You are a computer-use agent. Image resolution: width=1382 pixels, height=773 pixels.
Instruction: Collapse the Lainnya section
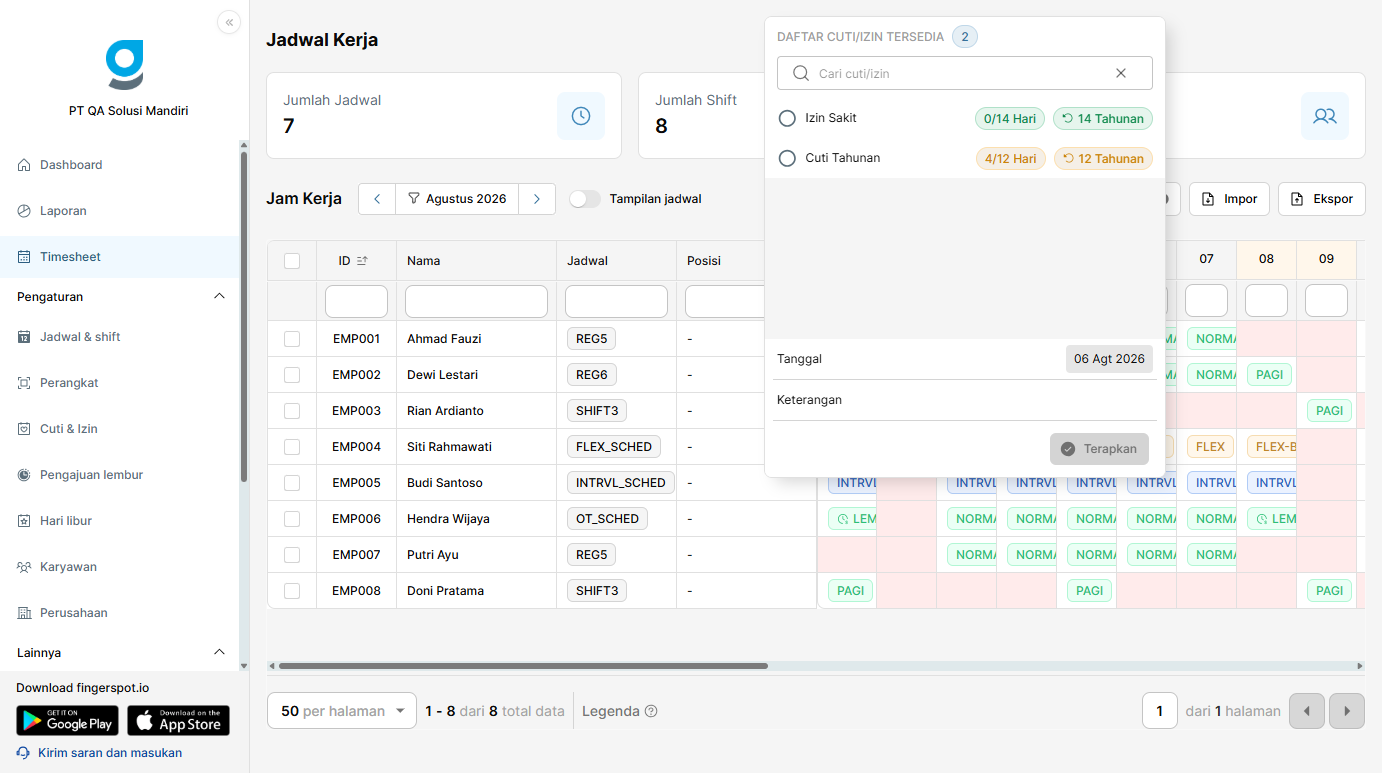(x=220, y=653)
